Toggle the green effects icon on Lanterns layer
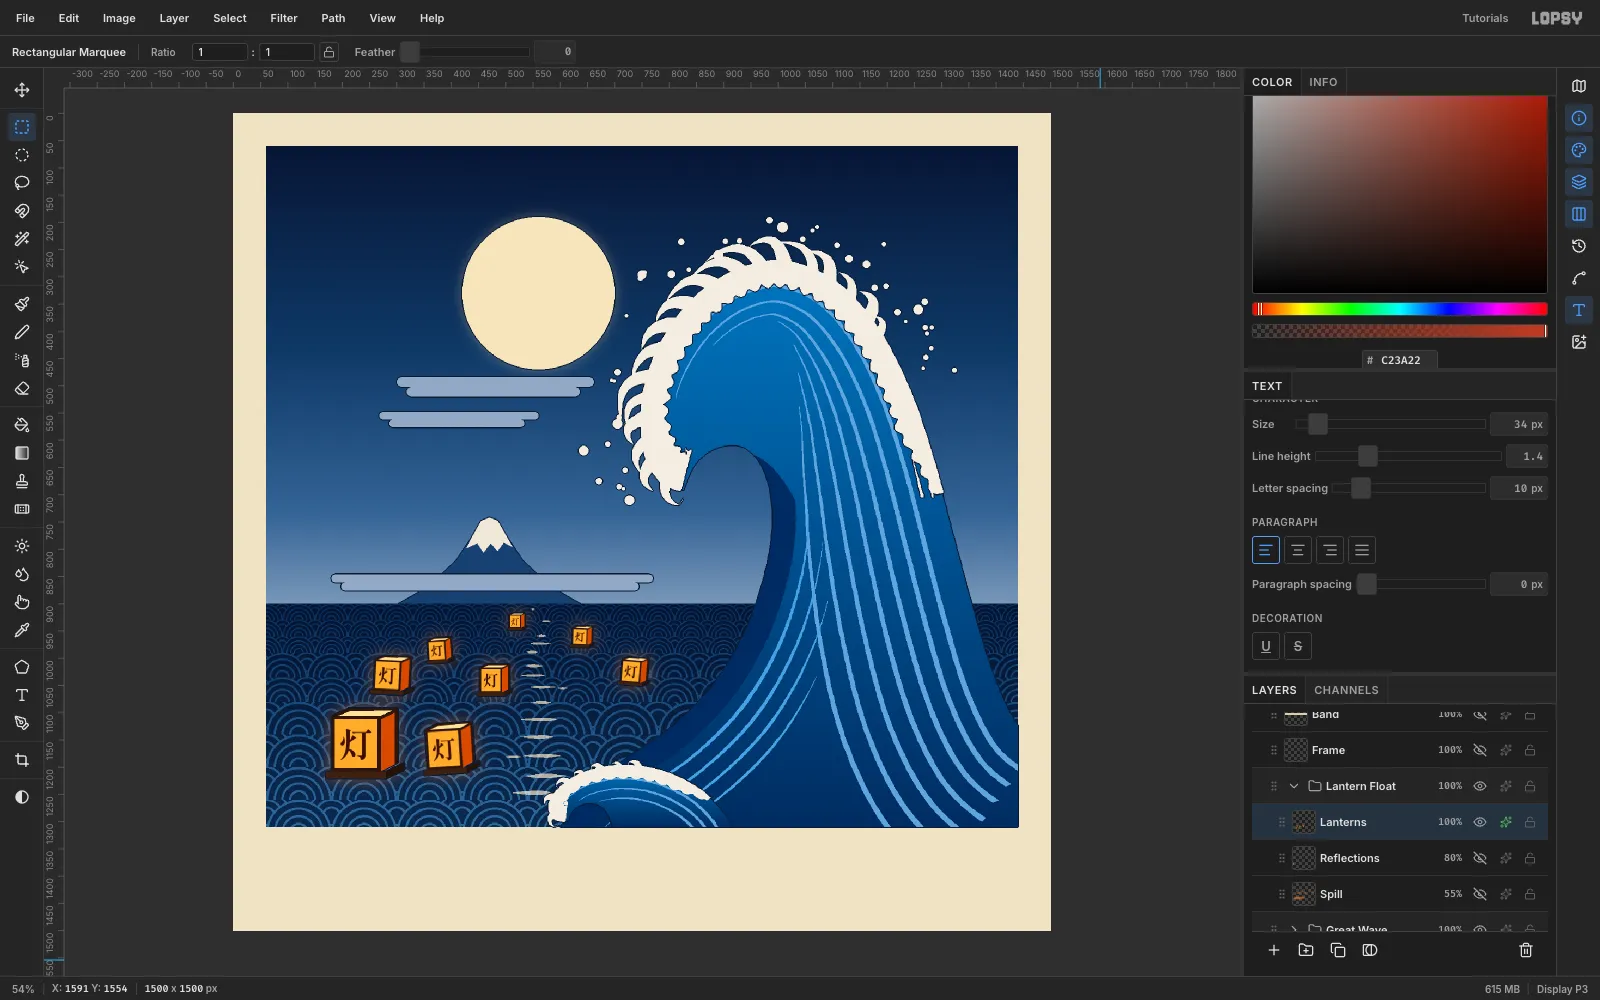This screenshot has width=1600, height=1000. point(1505,822)
